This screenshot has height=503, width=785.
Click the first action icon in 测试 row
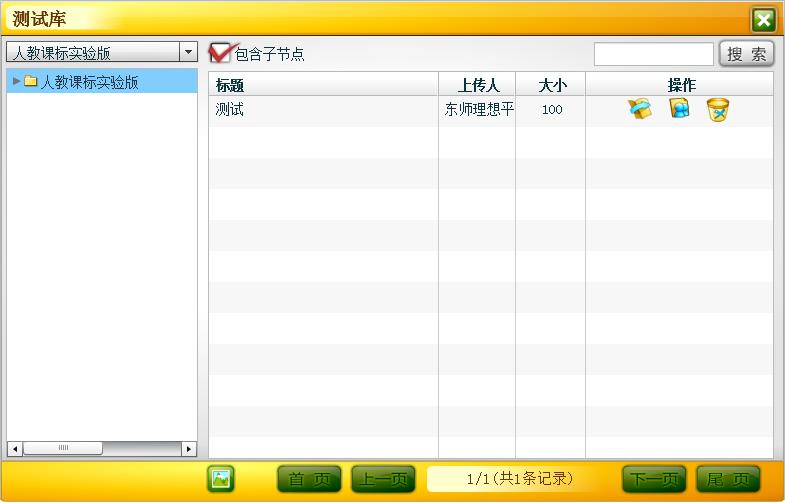tap(639, 109)
